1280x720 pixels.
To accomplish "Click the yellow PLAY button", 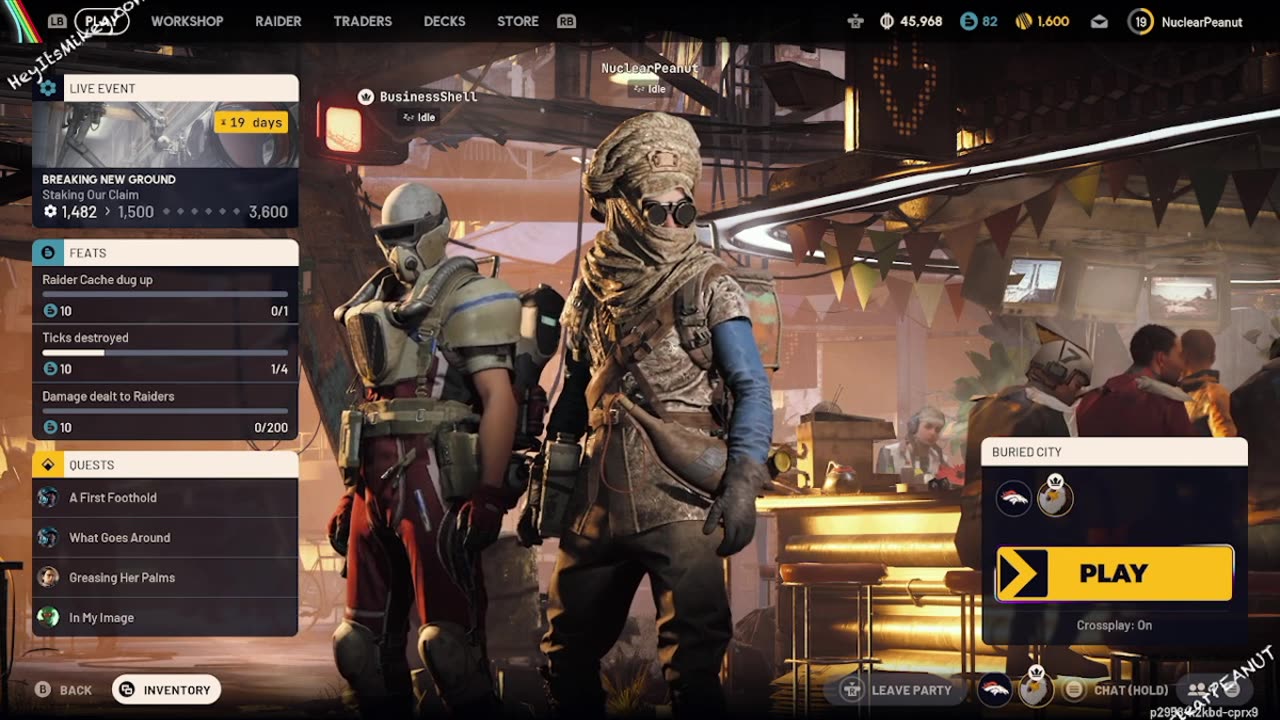I will pyautogui.click(x=1114, y=573).
